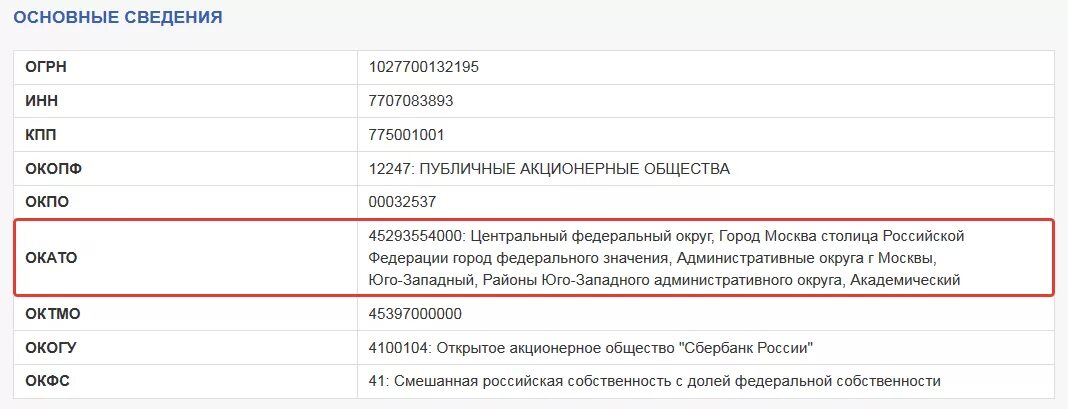1068x409 pixels.
Task: Click the ОКАТО row label
Action: pyautogui.click(x=51, y=258)
